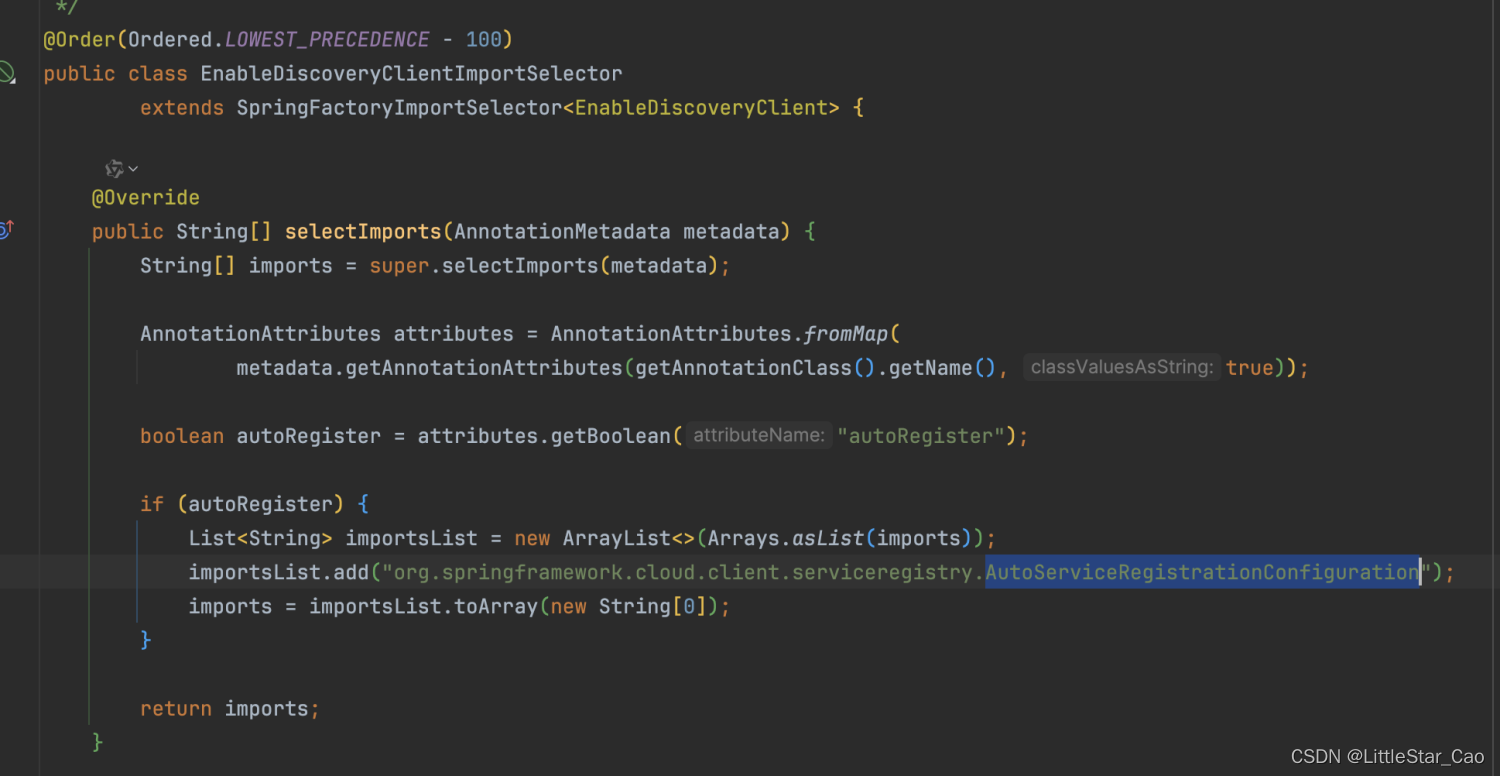Click the org.springframework.cloud.client.serviceregistry package string

[x=683, y=572]
